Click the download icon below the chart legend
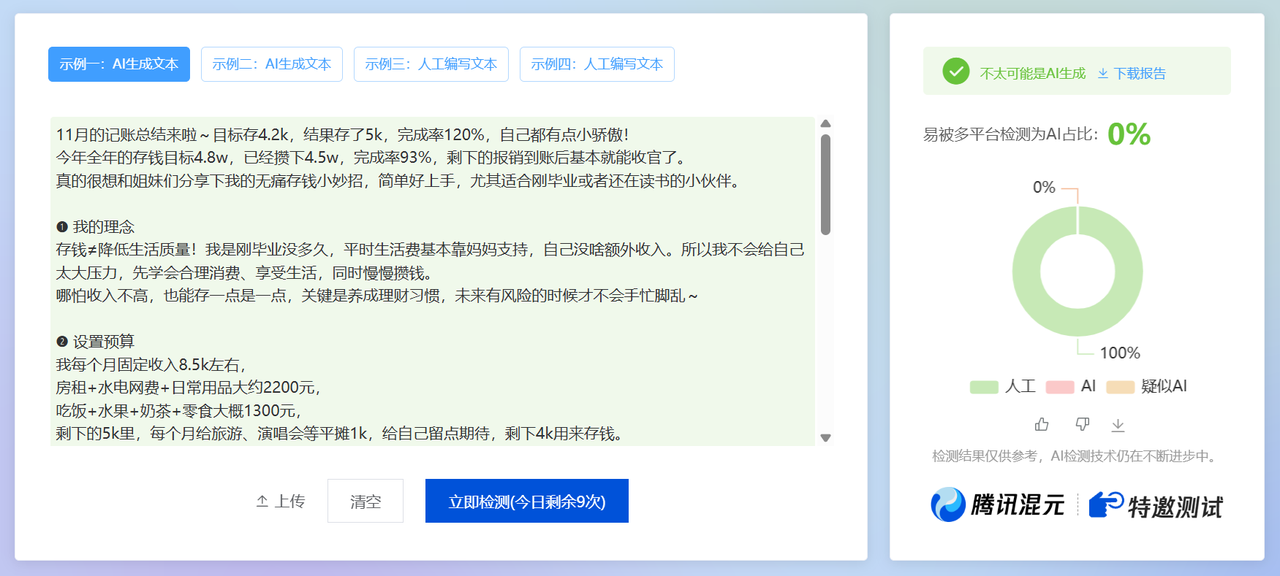This screenshot has height=576, width=1280. [1118, 425]
